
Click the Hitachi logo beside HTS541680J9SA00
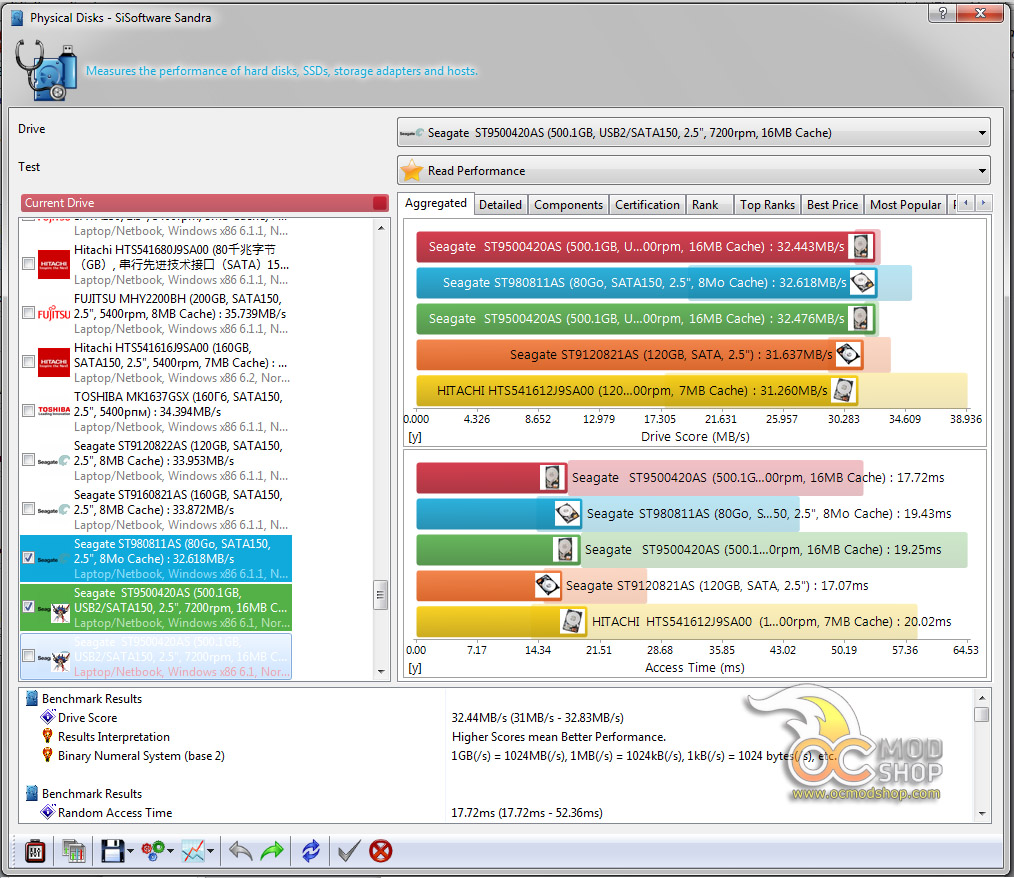54,264
